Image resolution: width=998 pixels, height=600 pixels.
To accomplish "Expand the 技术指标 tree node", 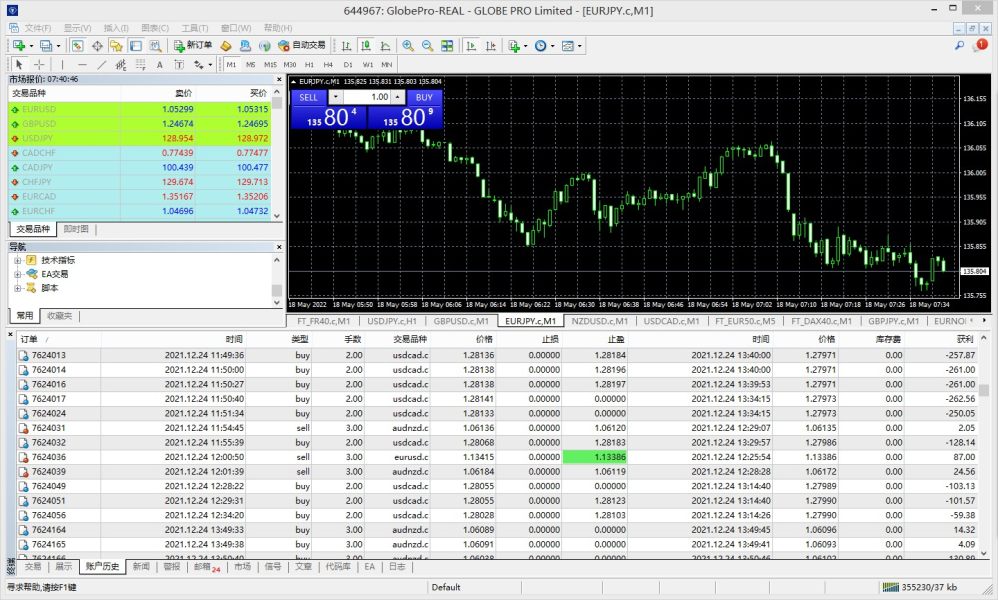I will [x=18, y=260].
